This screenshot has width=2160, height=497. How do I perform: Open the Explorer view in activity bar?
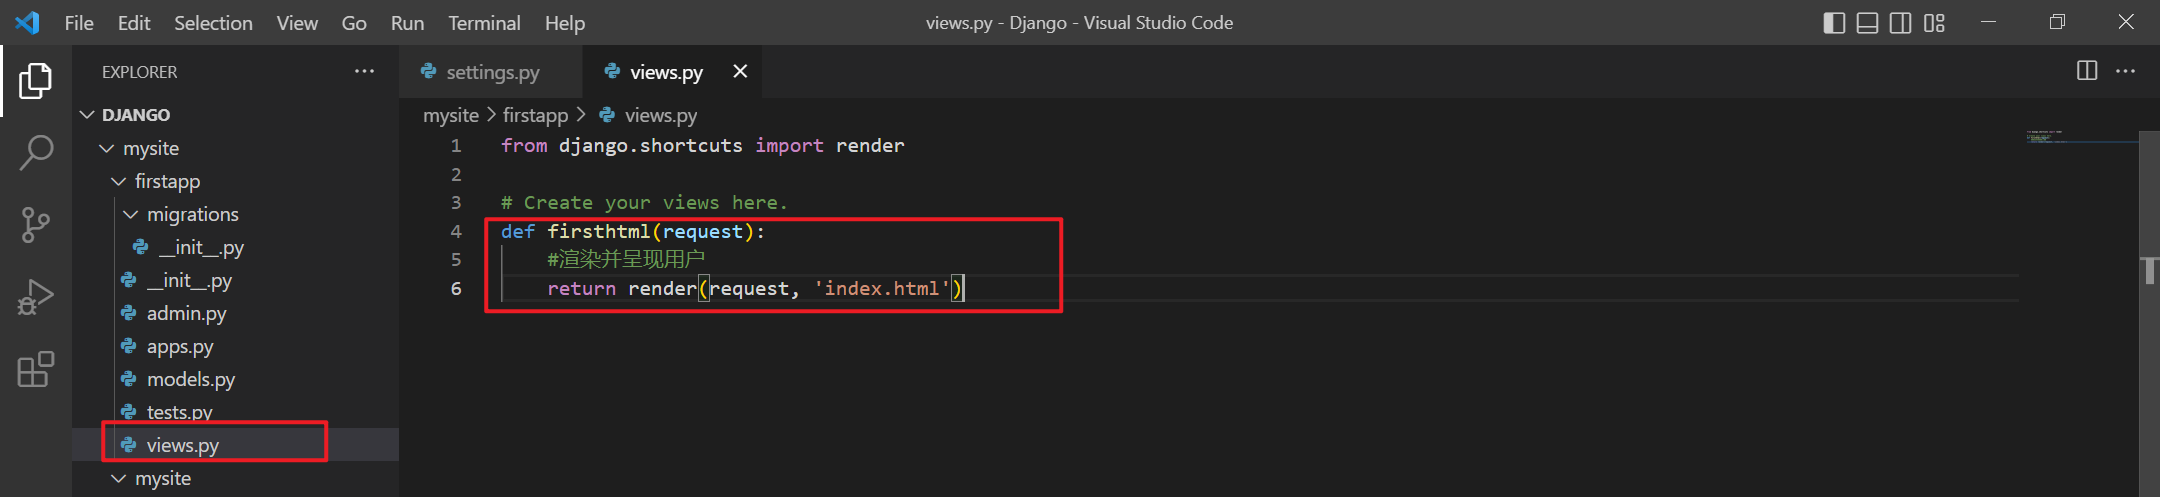tap(36, 81)
